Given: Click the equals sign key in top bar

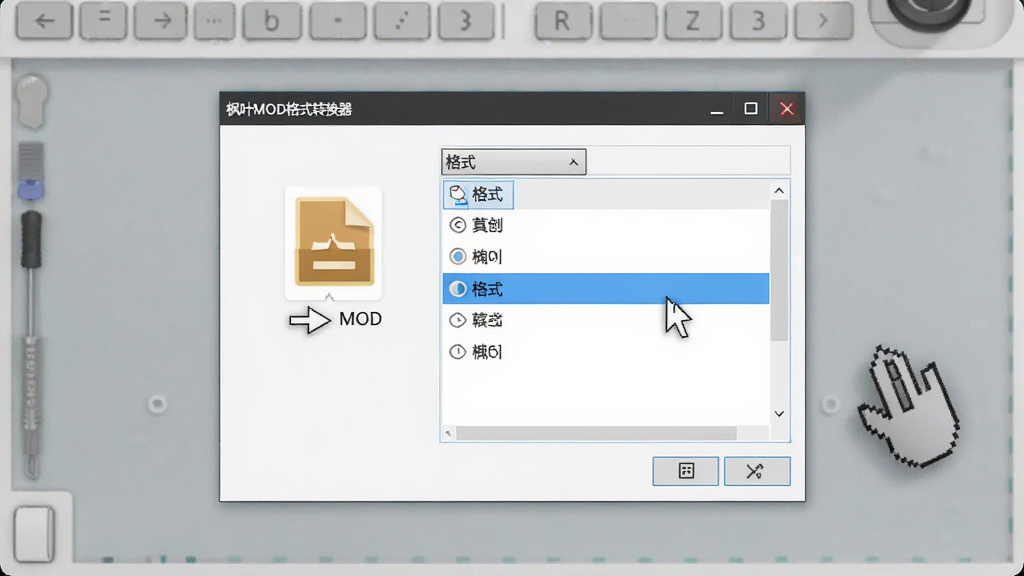Looking at the screenshot, I should point(104,21).
